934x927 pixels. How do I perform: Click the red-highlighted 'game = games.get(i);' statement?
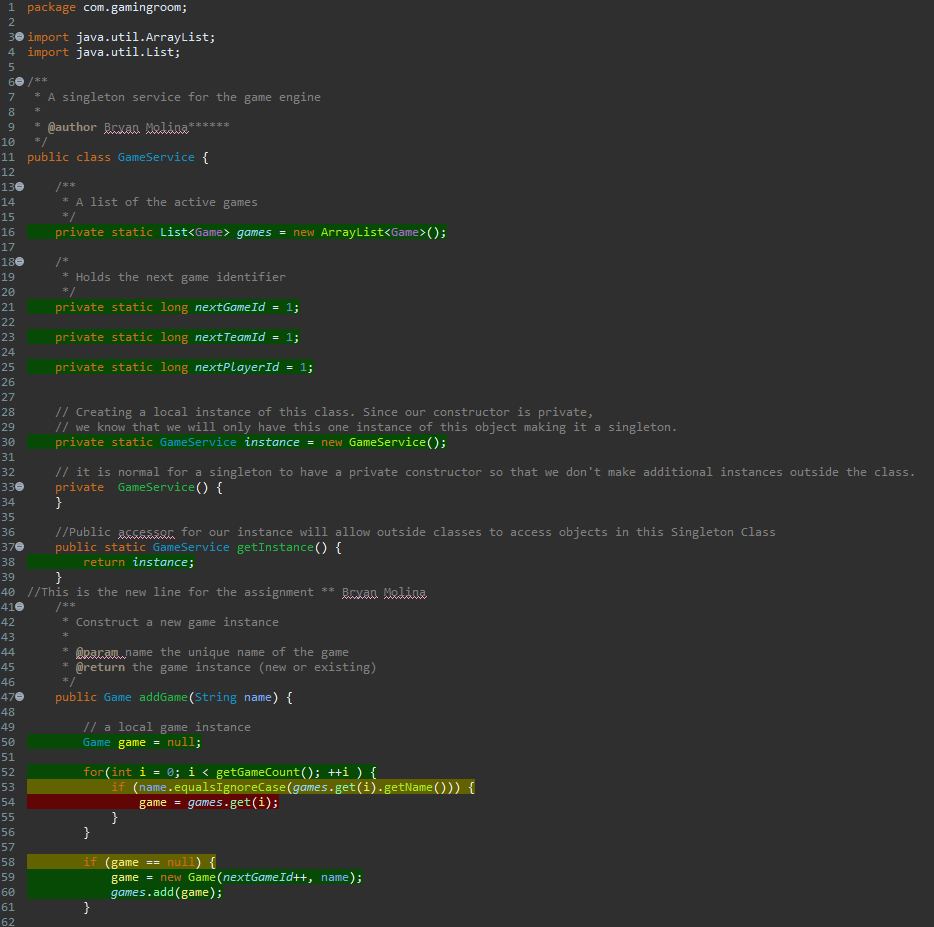coord(208,802)
